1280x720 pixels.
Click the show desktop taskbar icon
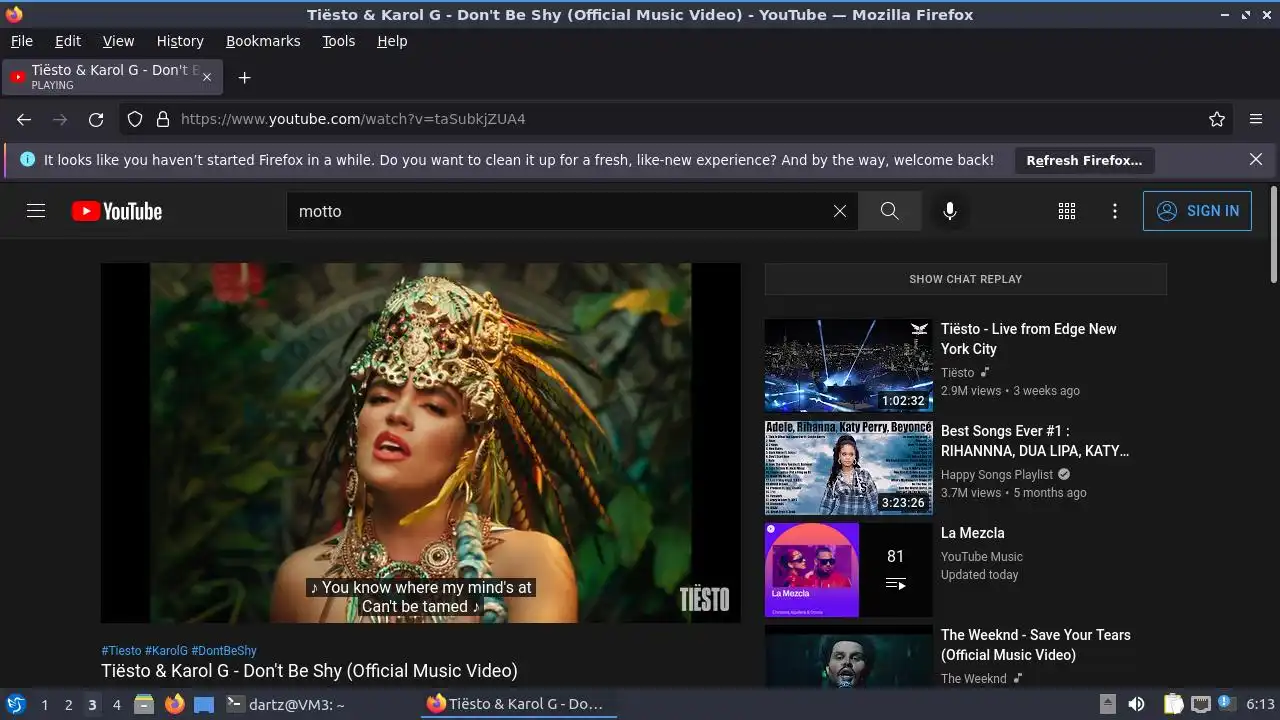[204, 704]
